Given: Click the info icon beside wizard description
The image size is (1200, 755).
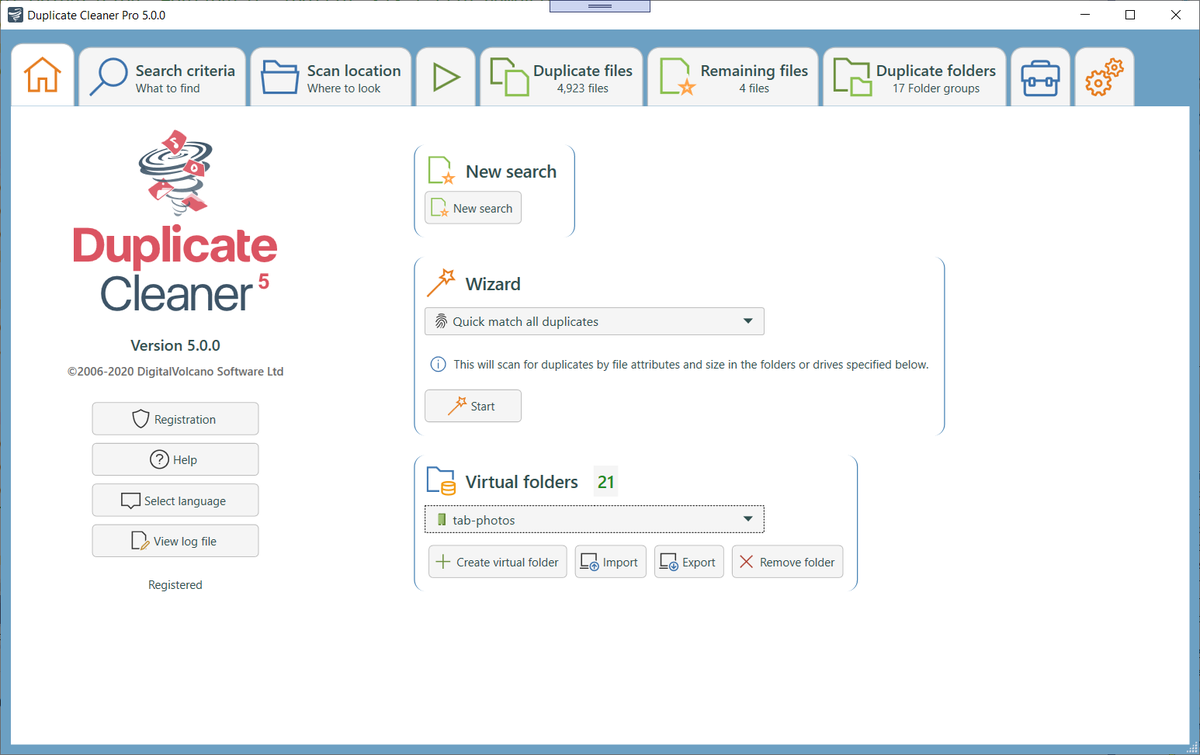Looking at the screenshot, I should tap(438, 364).
